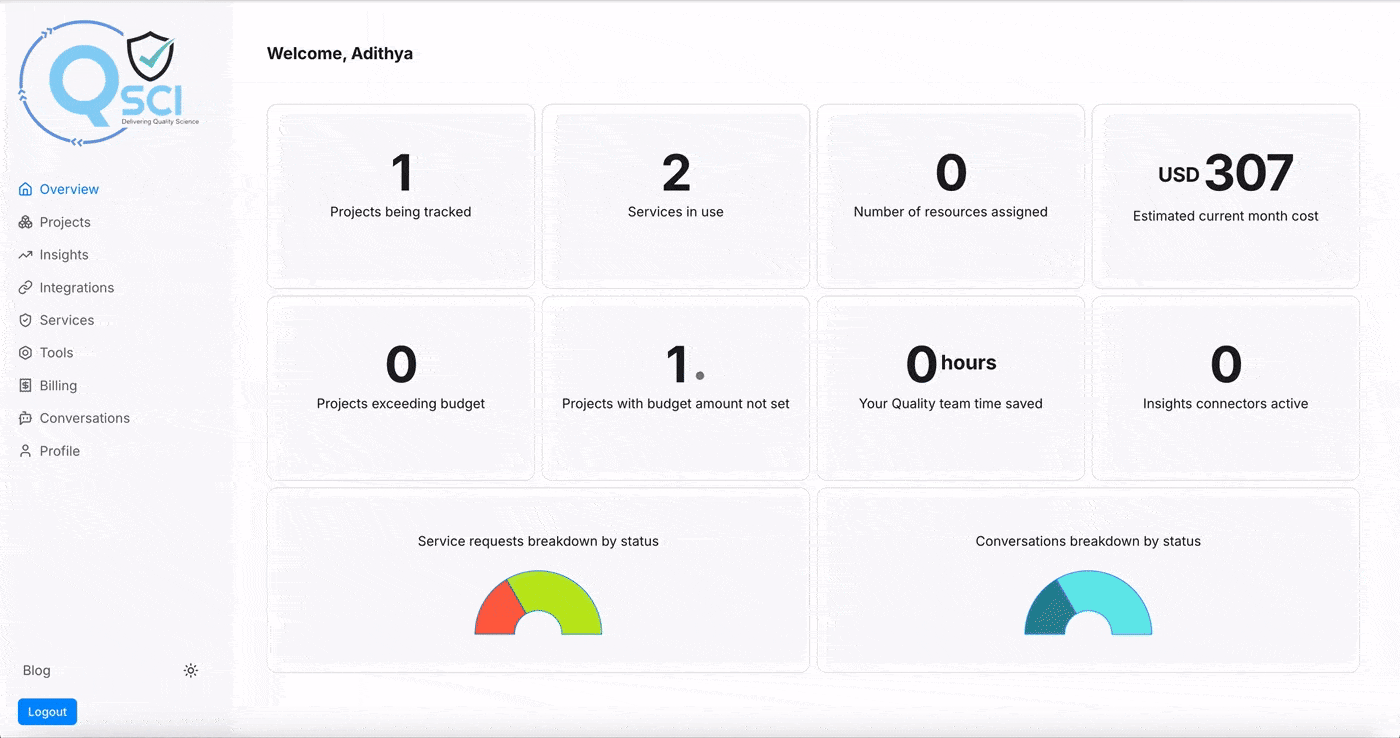Click the Projects icon in sidebar
The width and height of the screenshot is (1400, 738).
click(x=26, y=222)
